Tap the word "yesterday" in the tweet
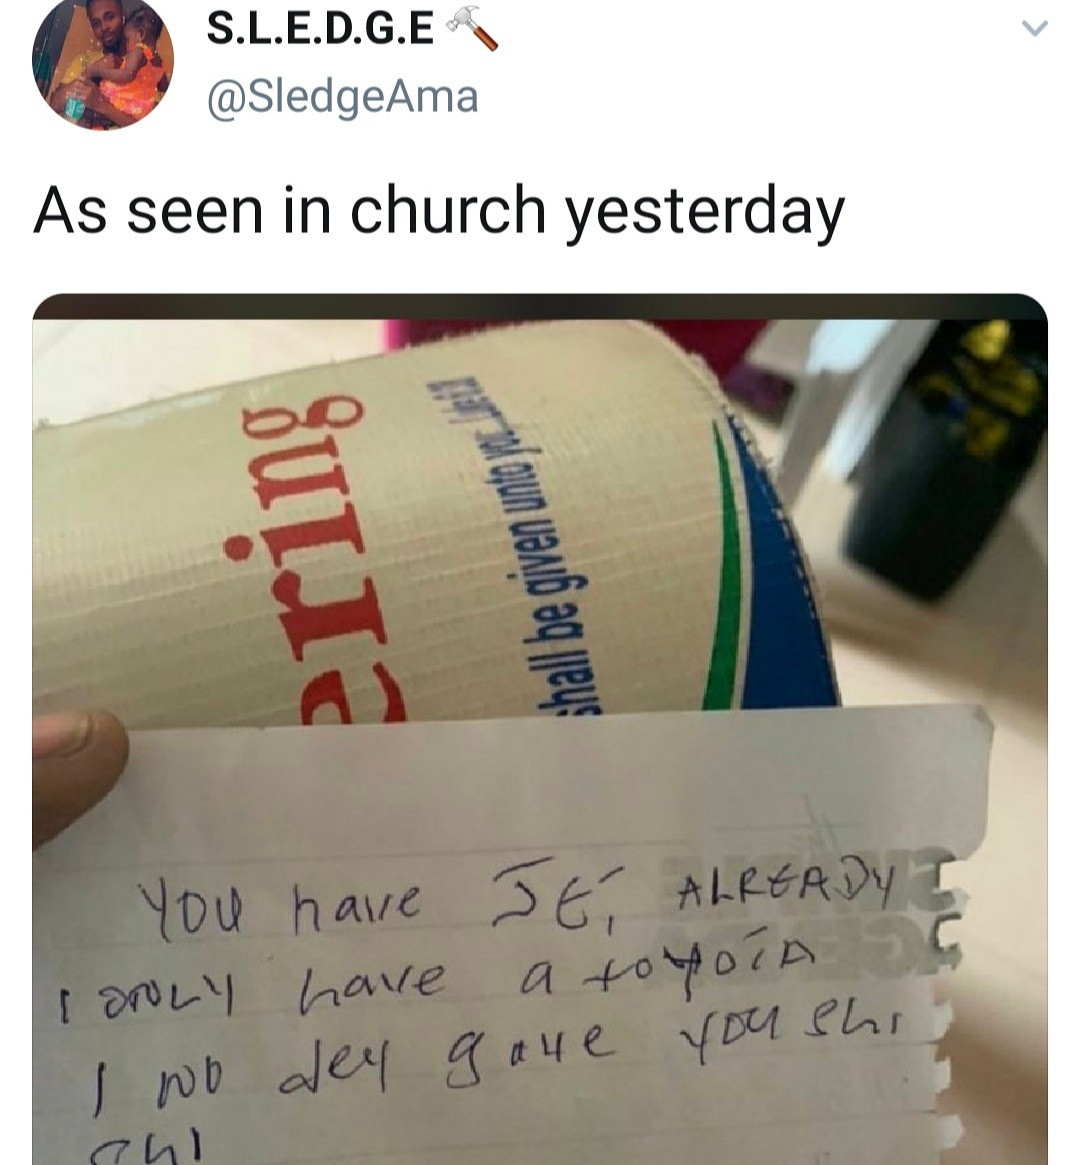This screenshot has height=1165, width=1080. (x=705, y=212)
